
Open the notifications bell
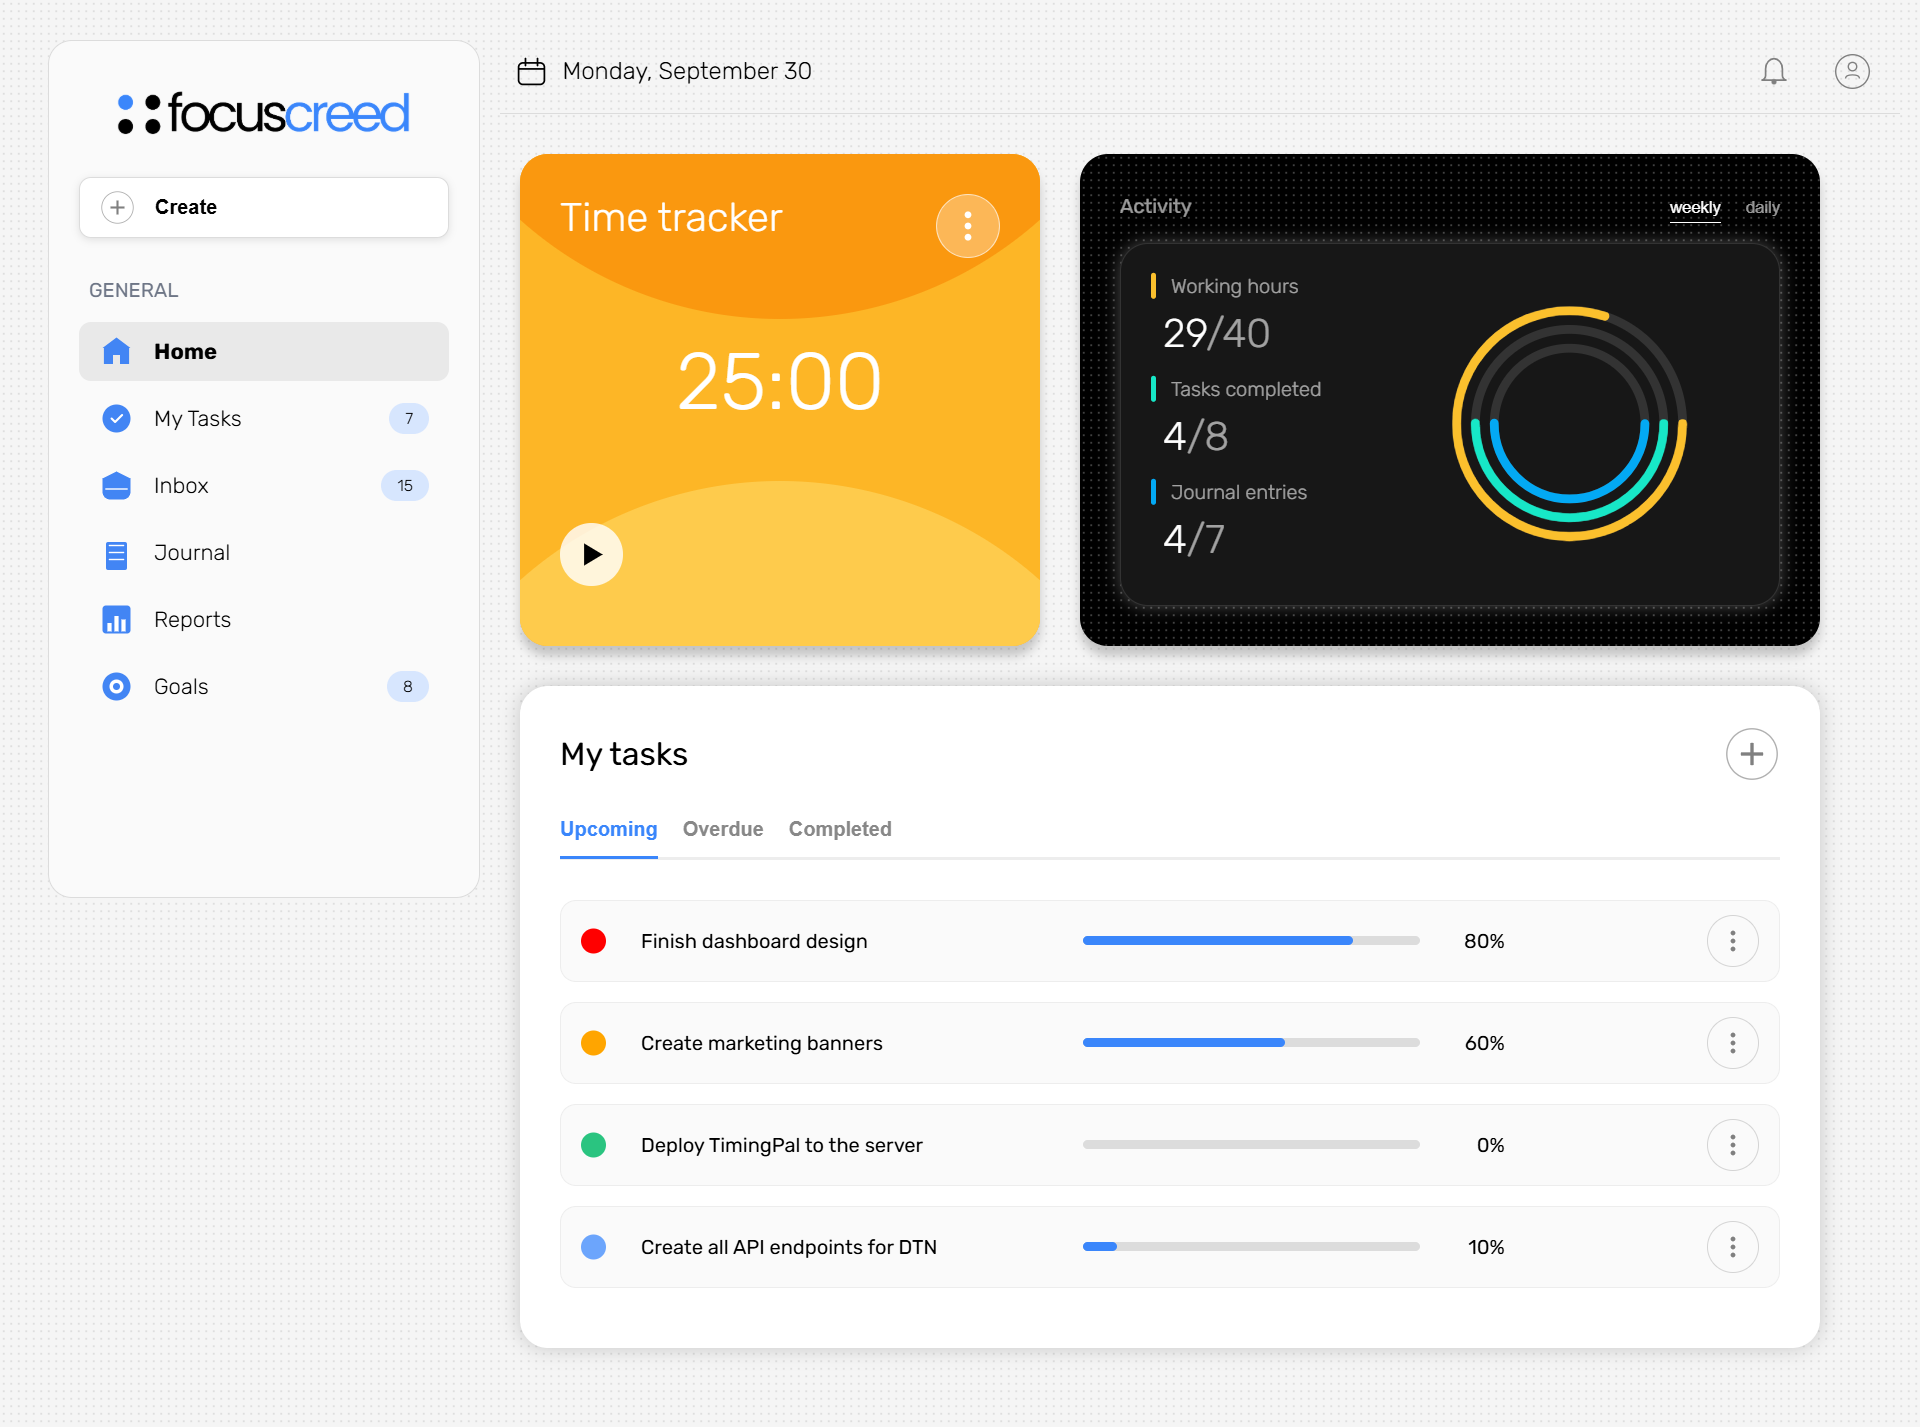[1773, 71]
